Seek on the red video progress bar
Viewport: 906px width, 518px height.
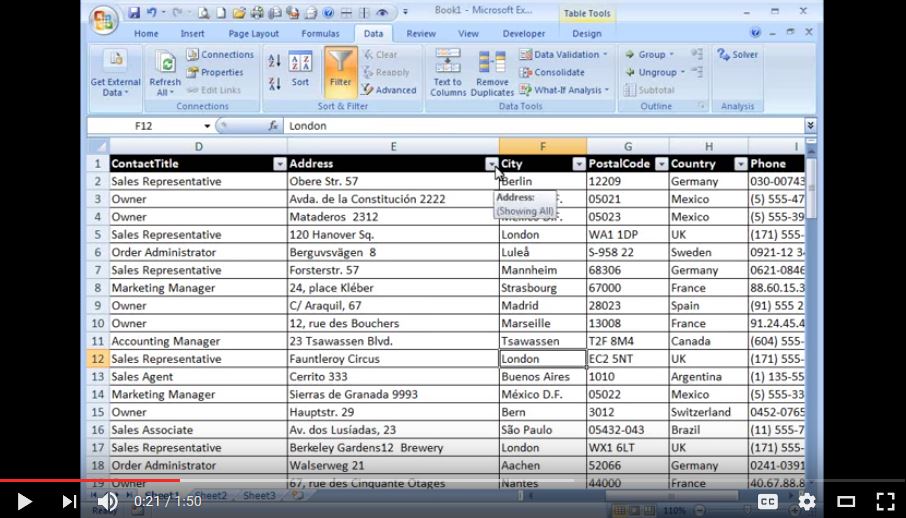[x=90, y=480]
